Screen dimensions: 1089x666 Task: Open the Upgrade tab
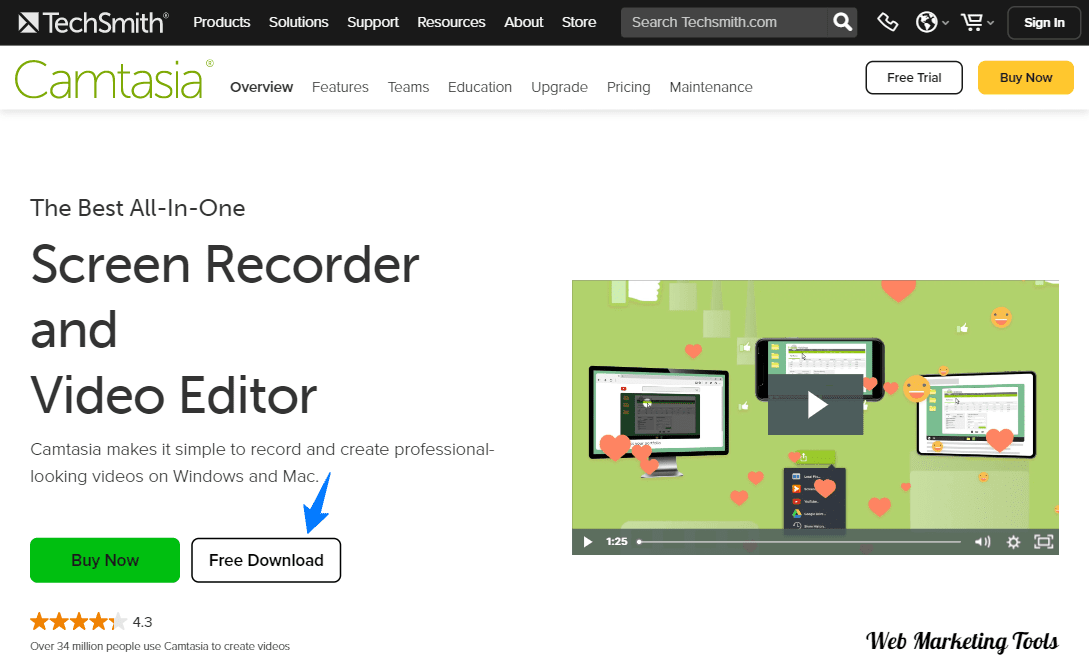[560, 87]
